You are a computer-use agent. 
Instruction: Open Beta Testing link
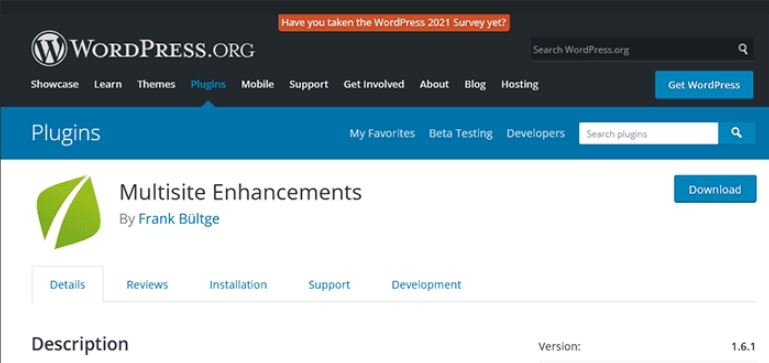click(x=461, y=133)
